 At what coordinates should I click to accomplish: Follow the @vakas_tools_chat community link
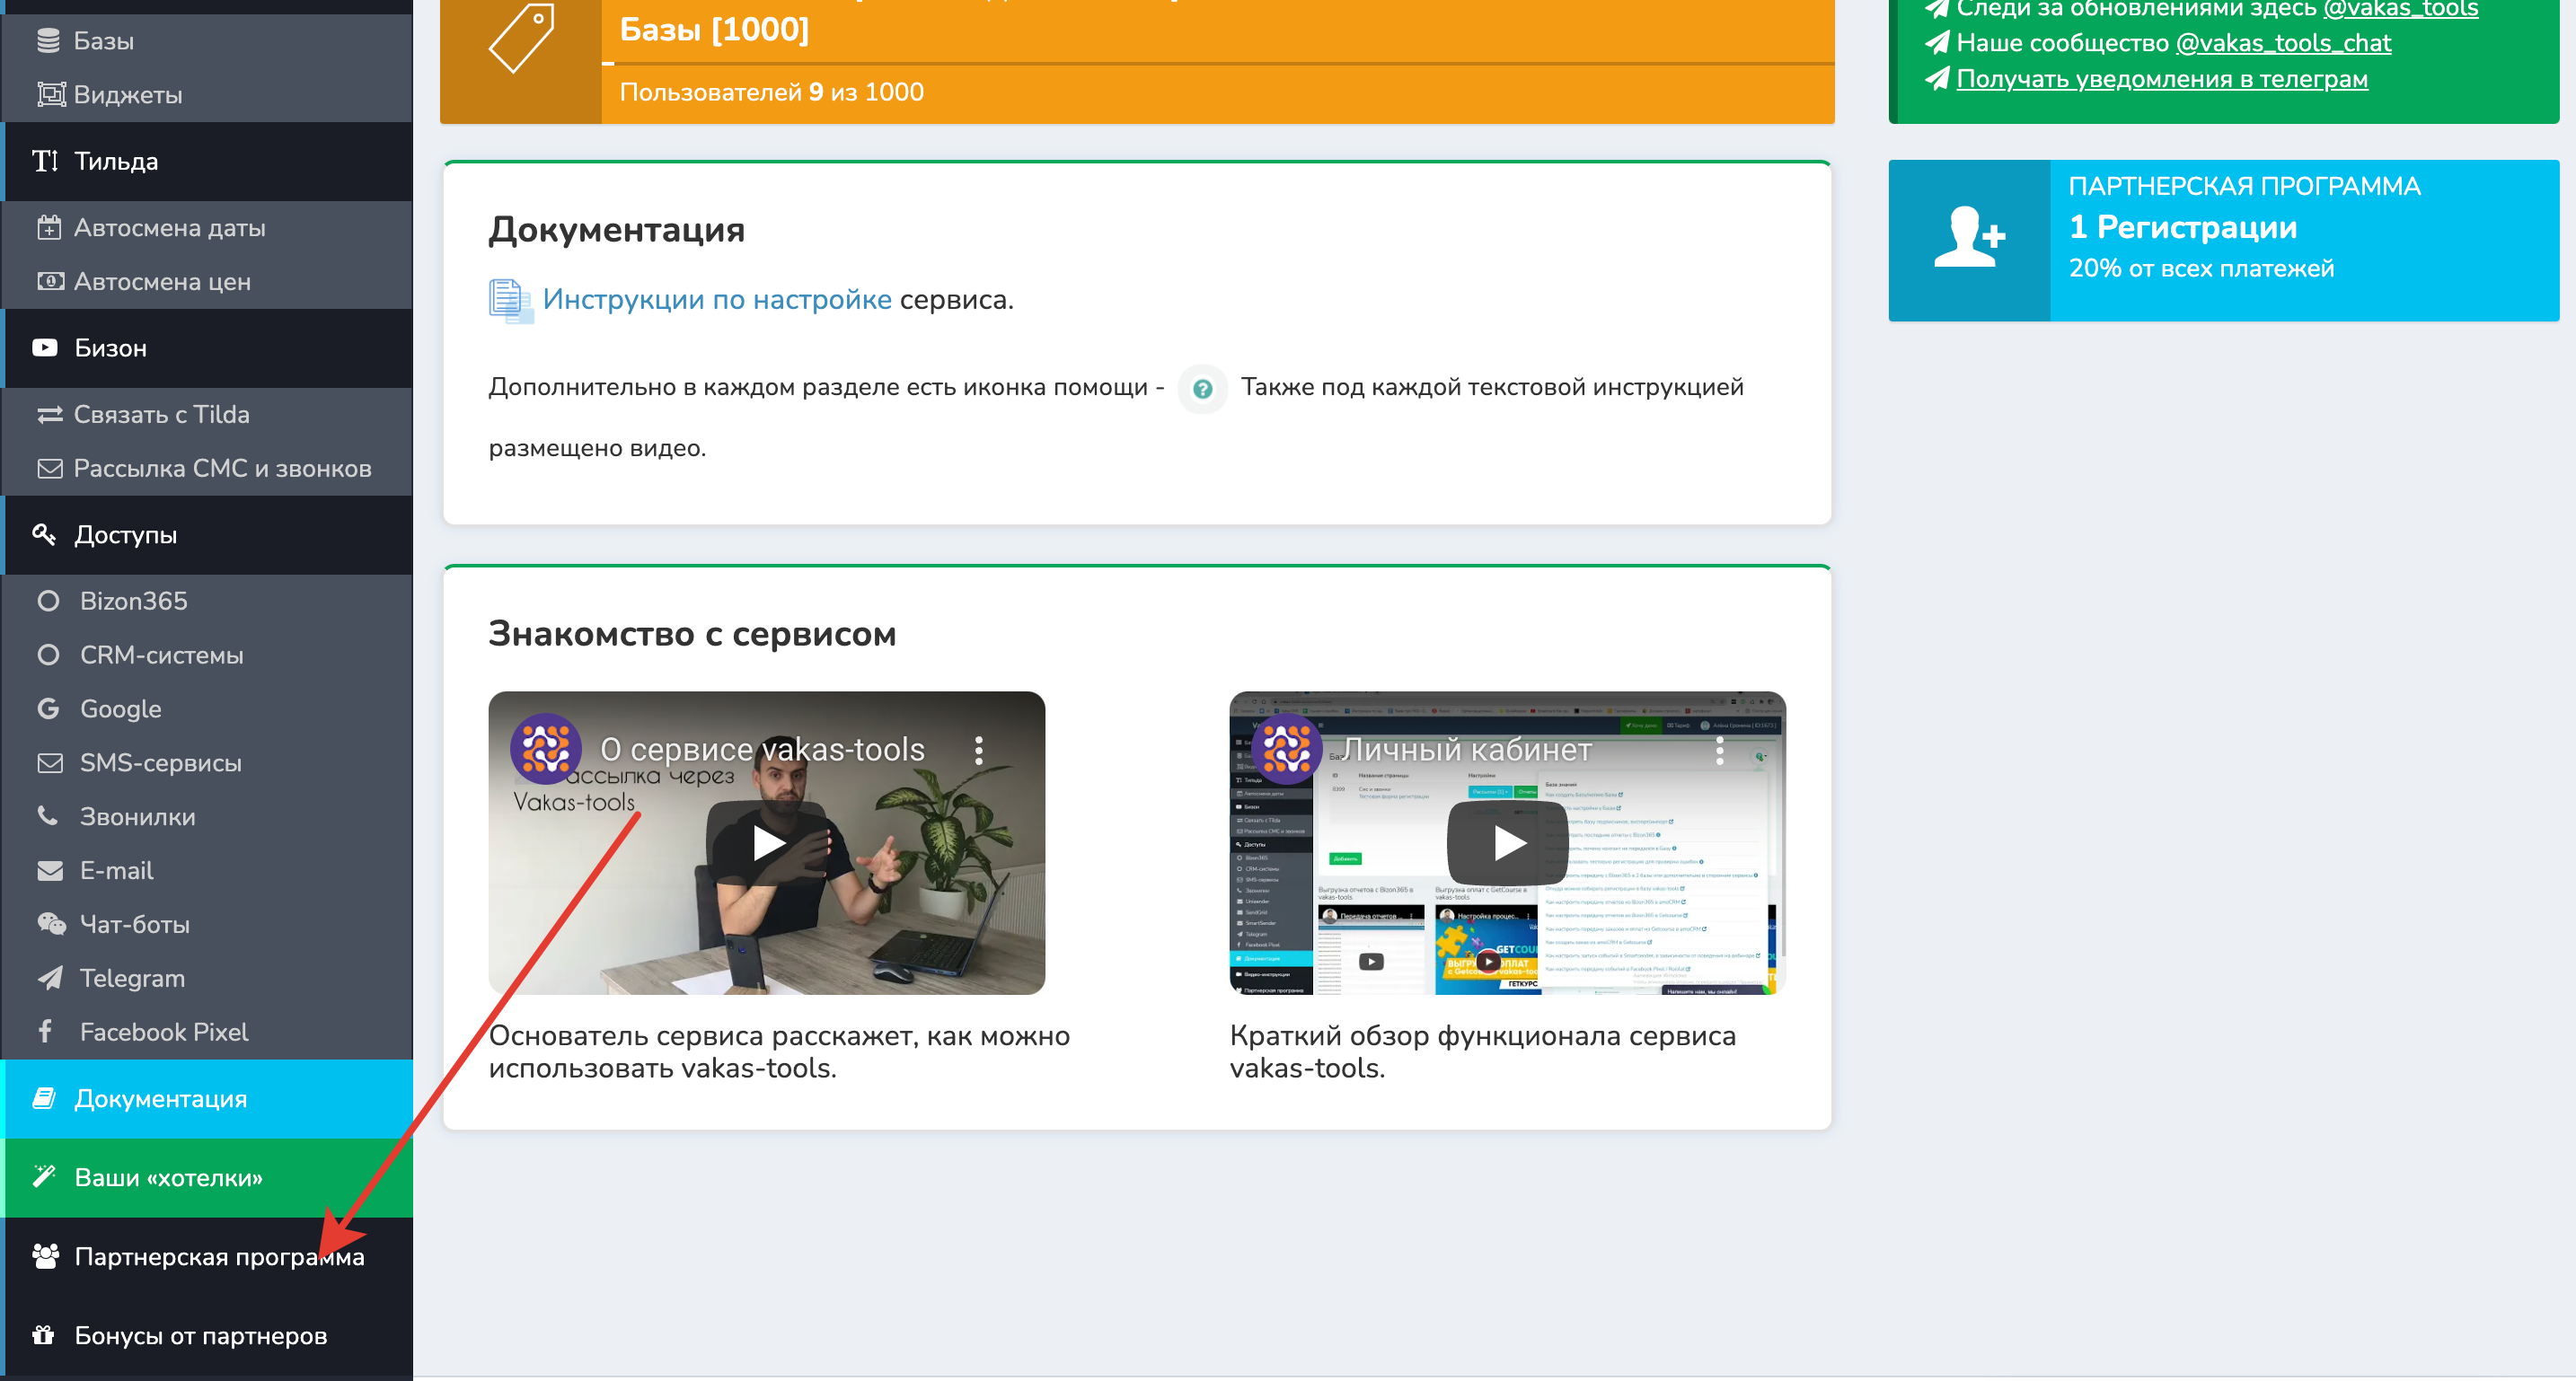[2282, 43]
